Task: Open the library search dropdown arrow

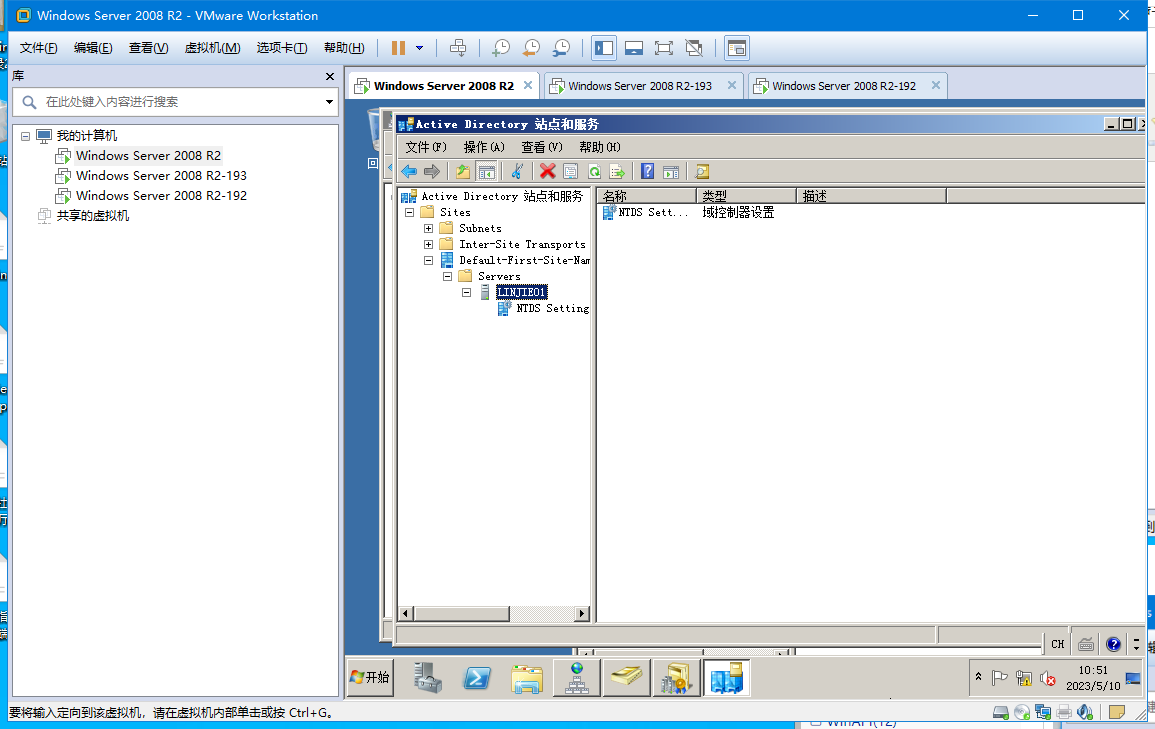Action: tap(329, 102)
